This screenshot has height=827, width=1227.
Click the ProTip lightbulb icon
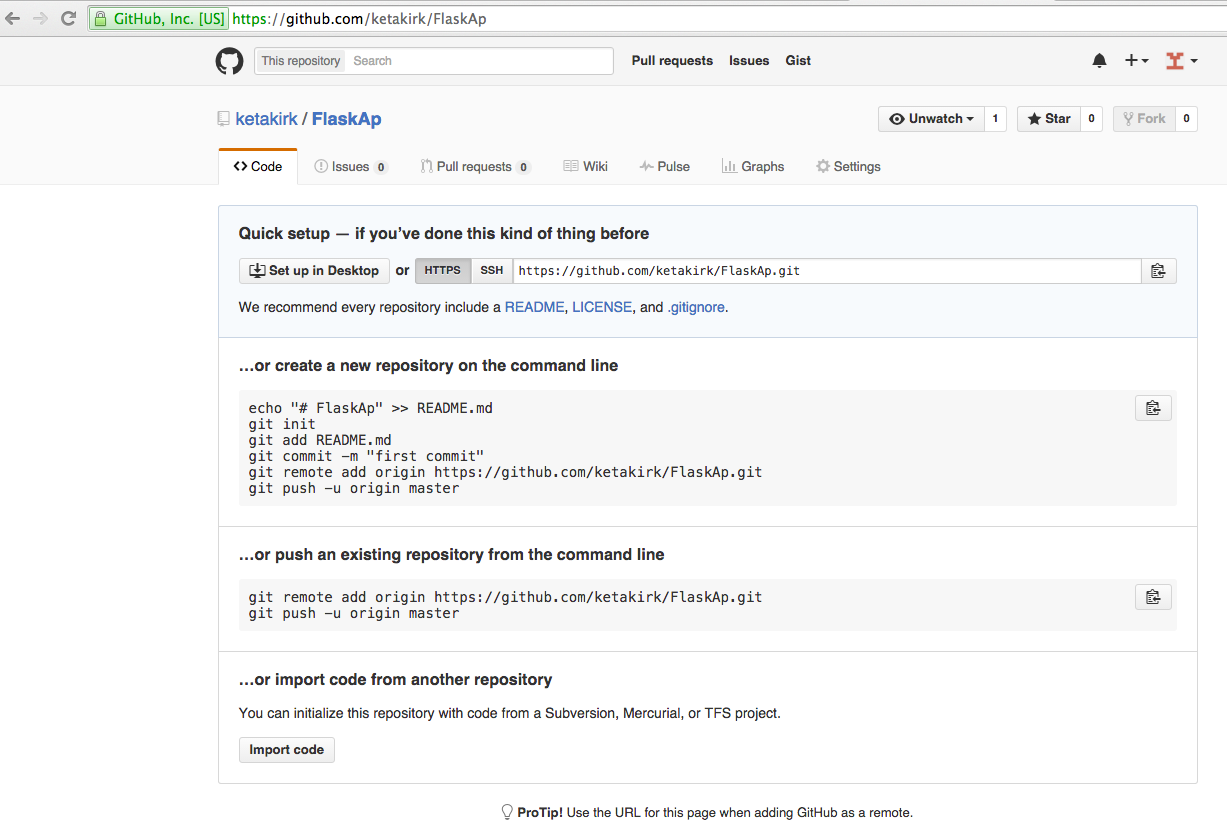click(507, 812)
